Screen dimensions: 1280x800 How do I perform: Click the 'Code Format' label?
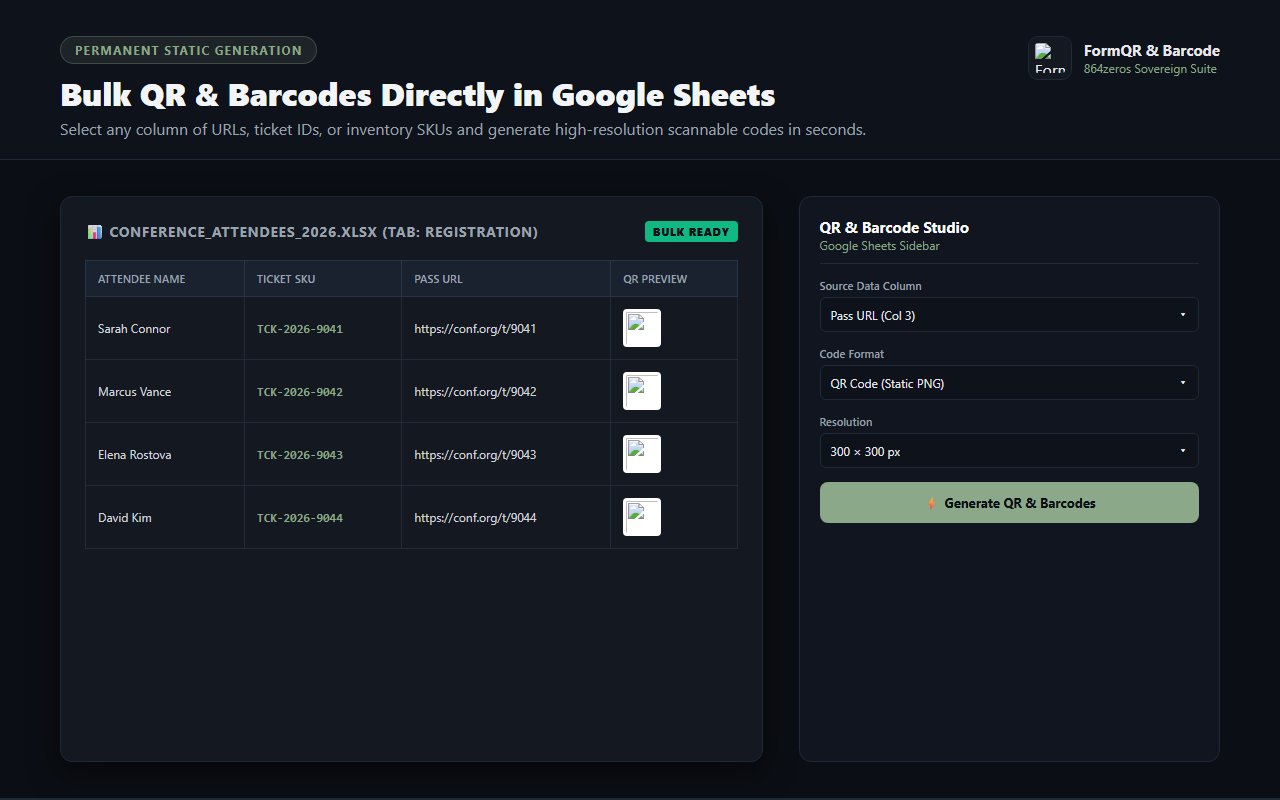point(852,354)
